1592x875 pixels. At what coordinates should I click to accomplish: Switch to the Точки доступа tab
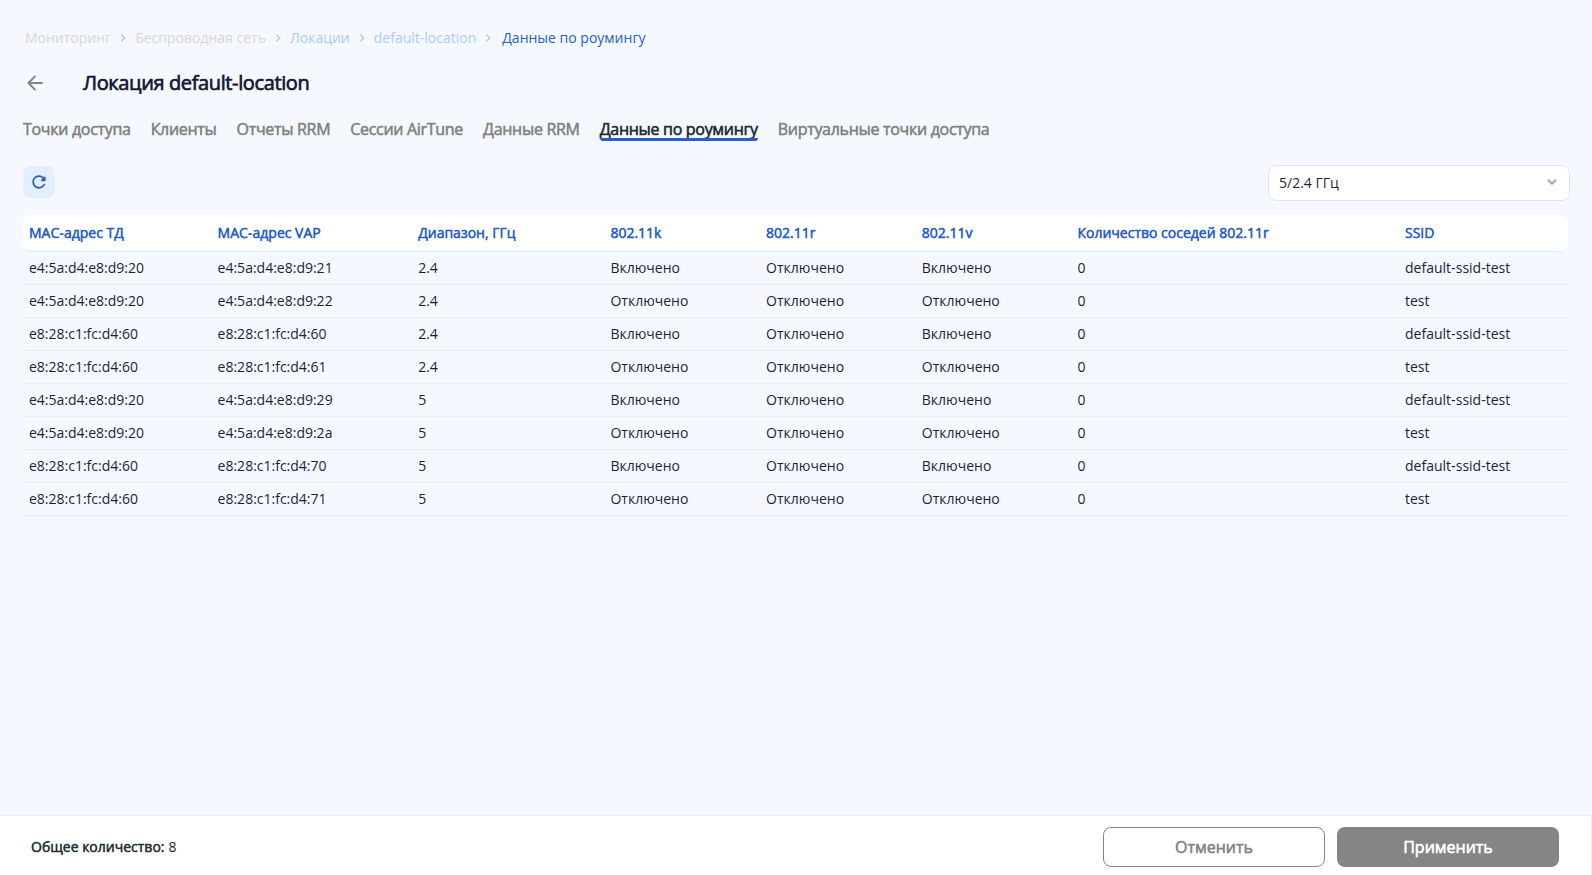point(77,130)
